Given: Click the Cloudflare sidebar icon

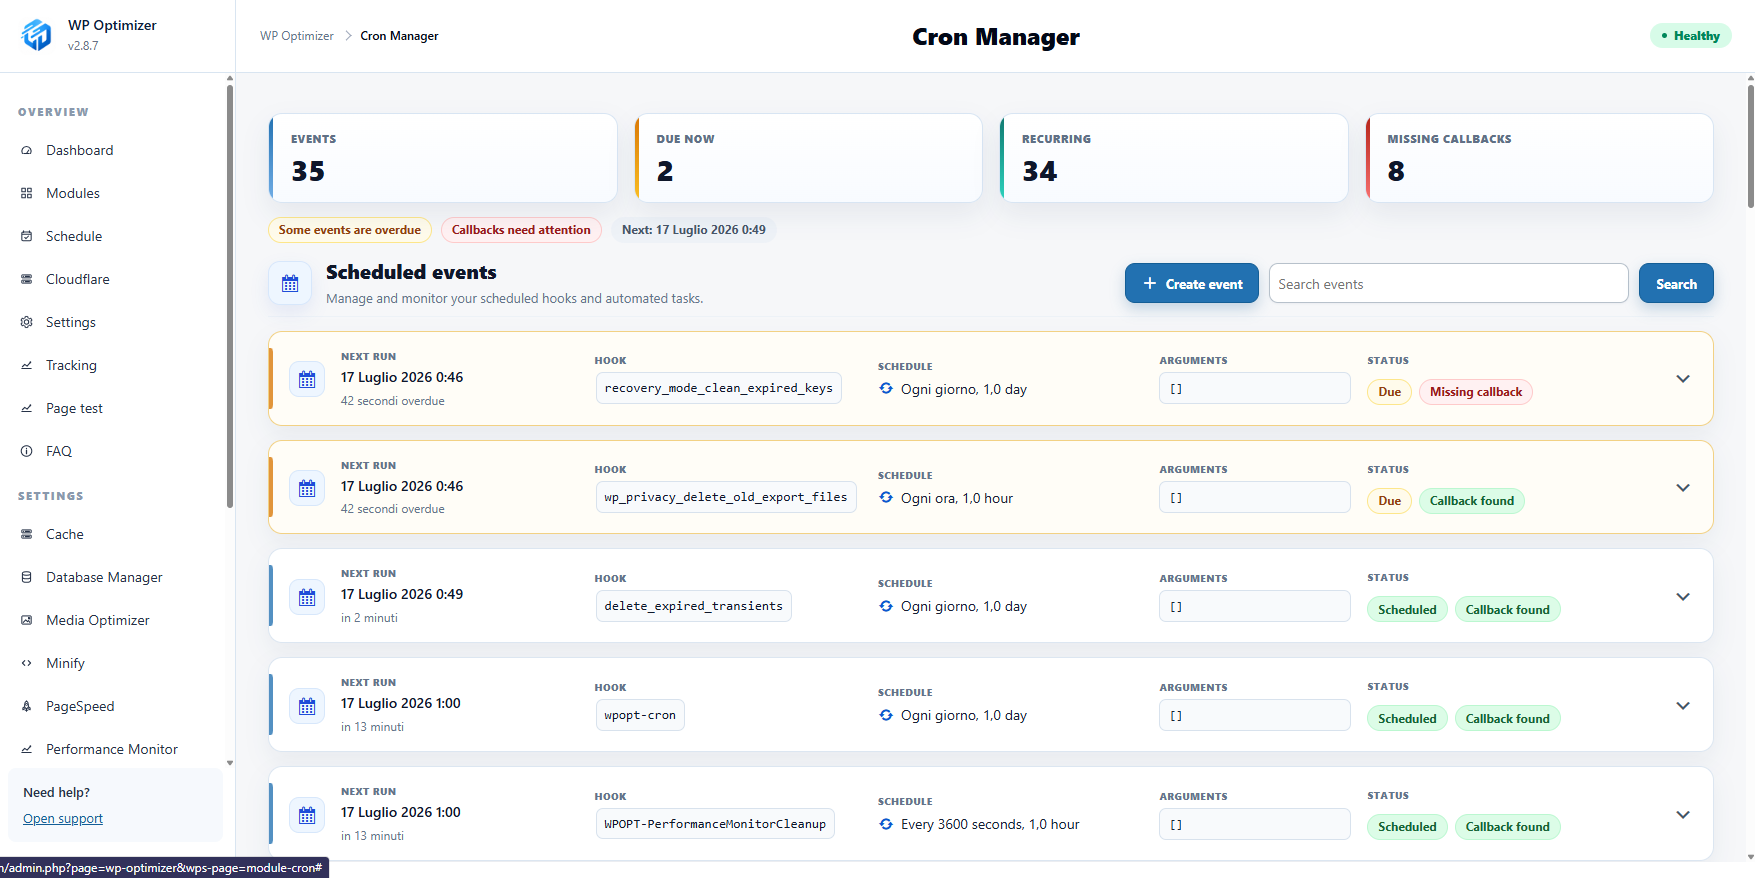Looking at the screenshot, I should 27,279.
